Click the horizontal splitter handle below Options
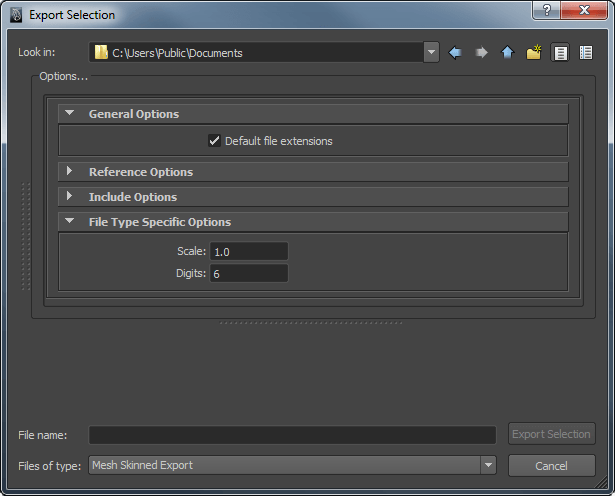Viewport: 615px width, 496px height. tap(311, 323)
